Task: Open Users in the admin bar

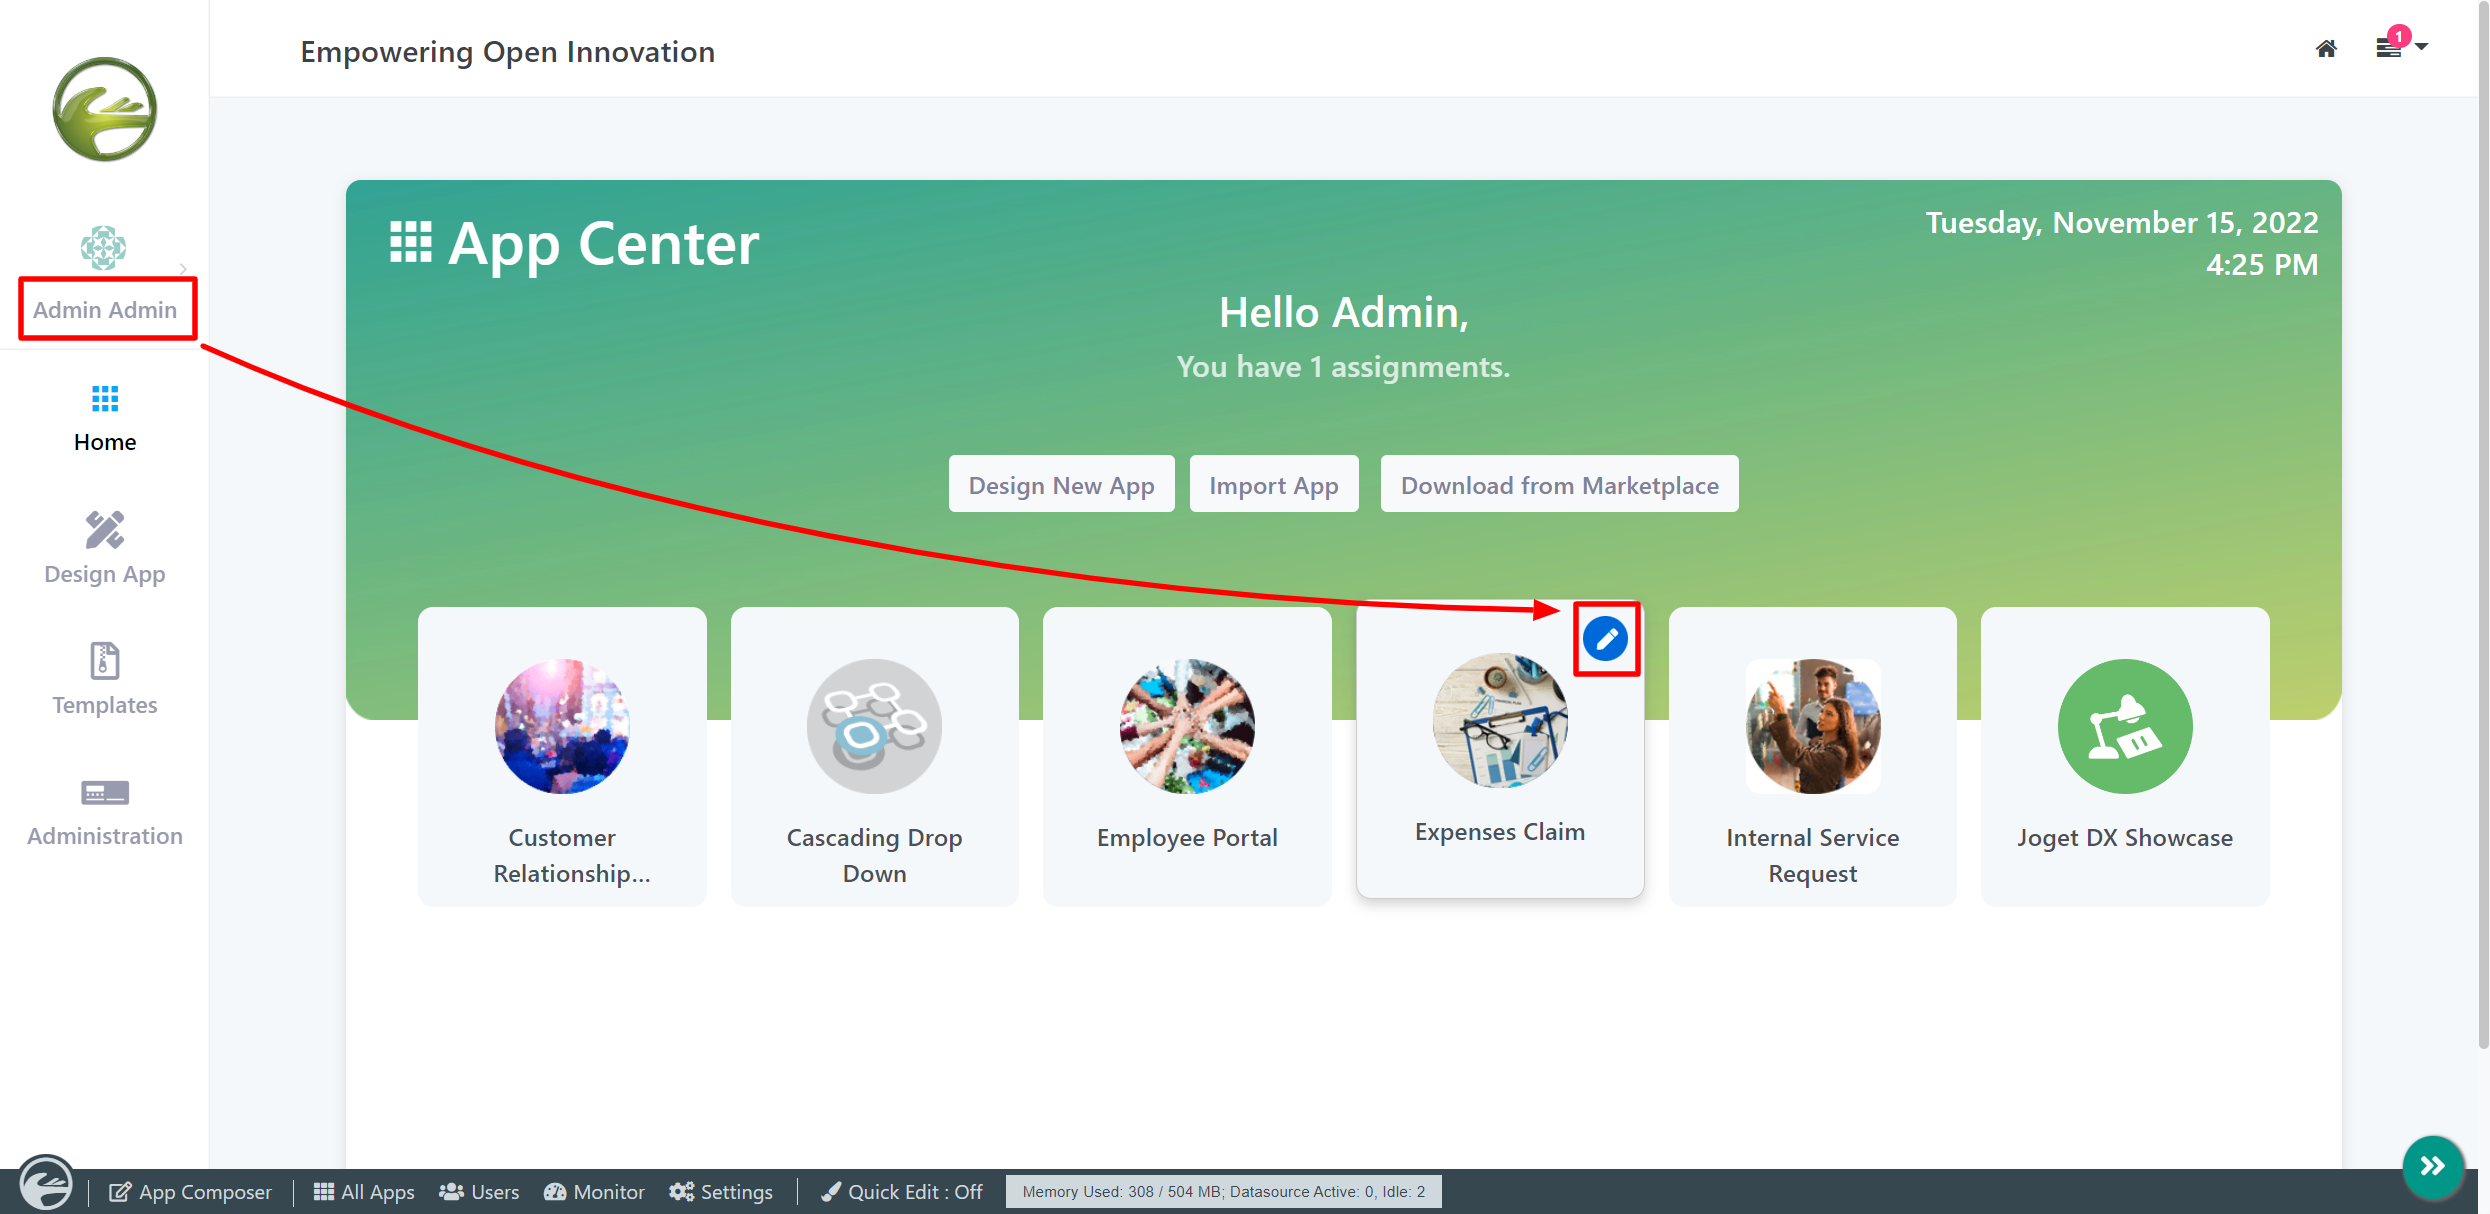Action: pyautogui.click(x=479, y=1192)
